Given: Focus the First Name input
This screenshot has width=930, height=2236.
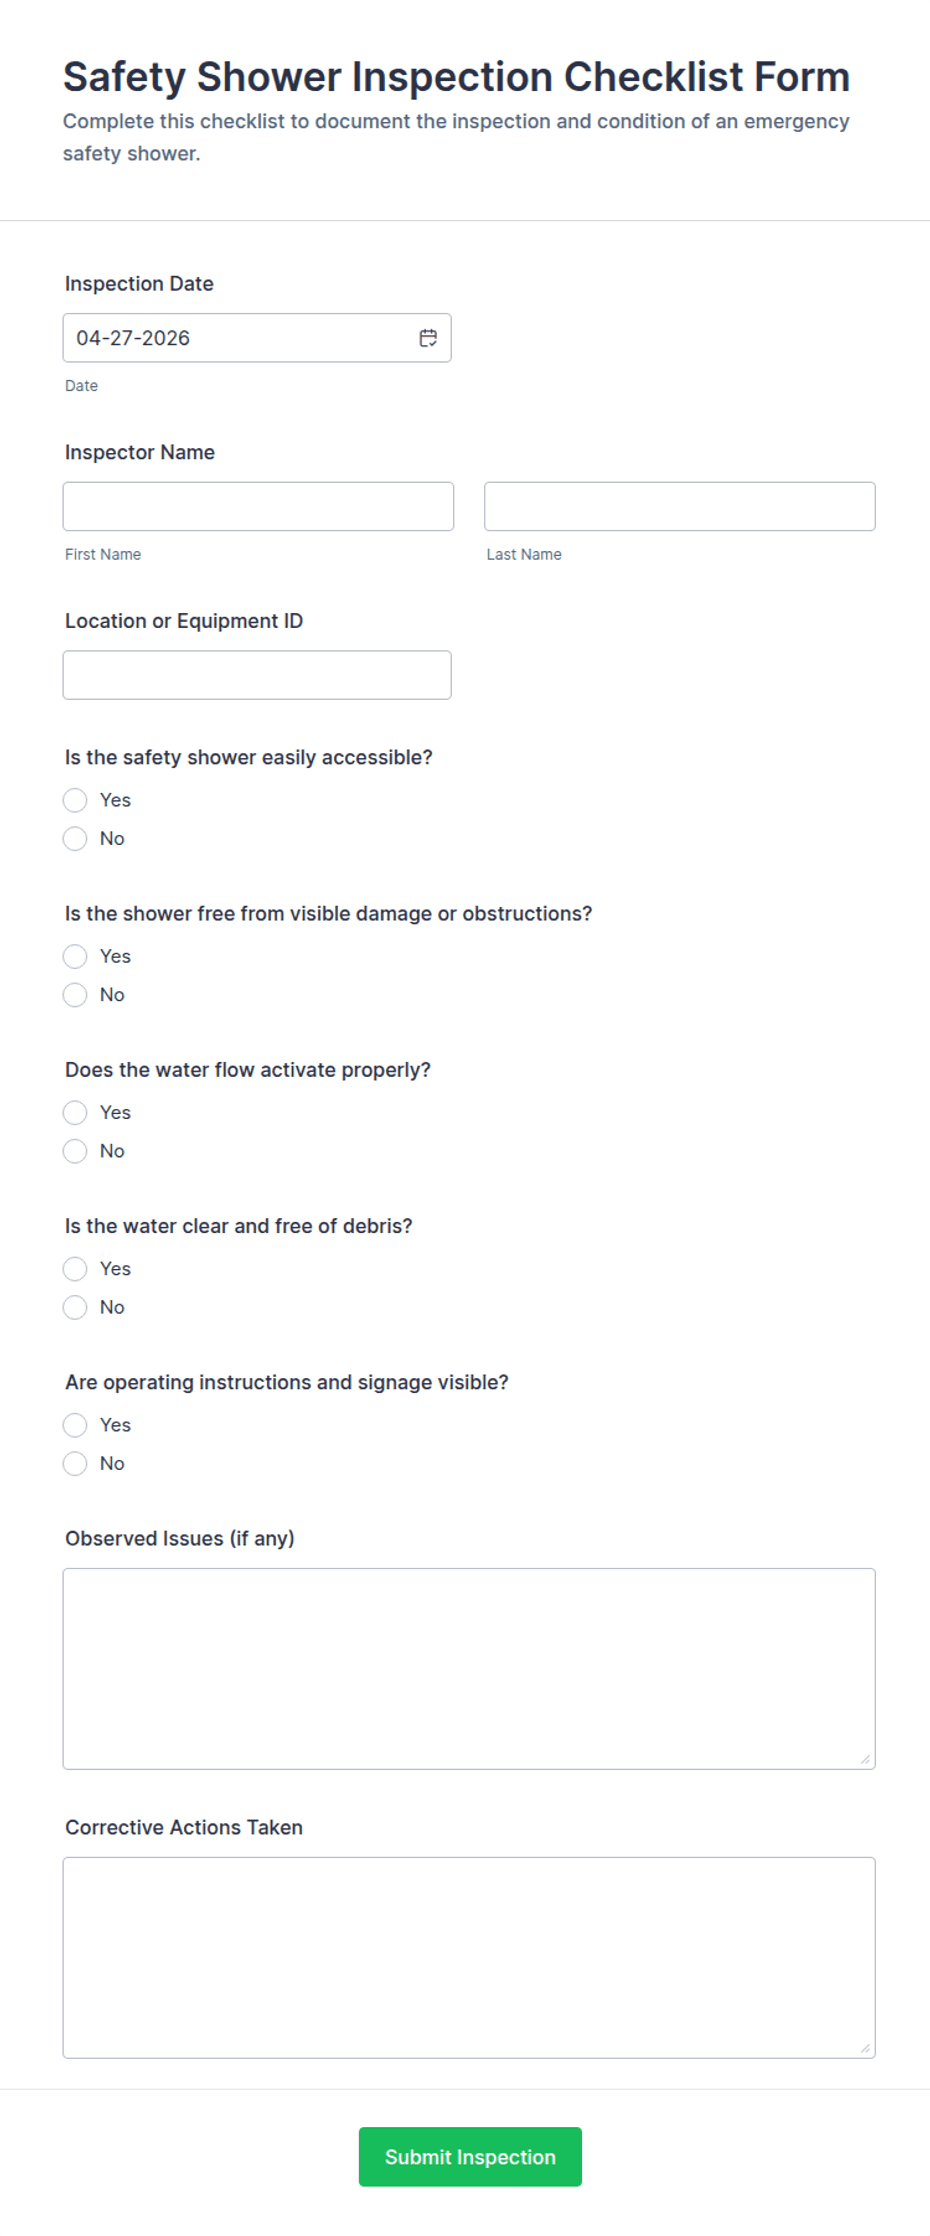Looking at the screenshot, I should click(258, 507).
